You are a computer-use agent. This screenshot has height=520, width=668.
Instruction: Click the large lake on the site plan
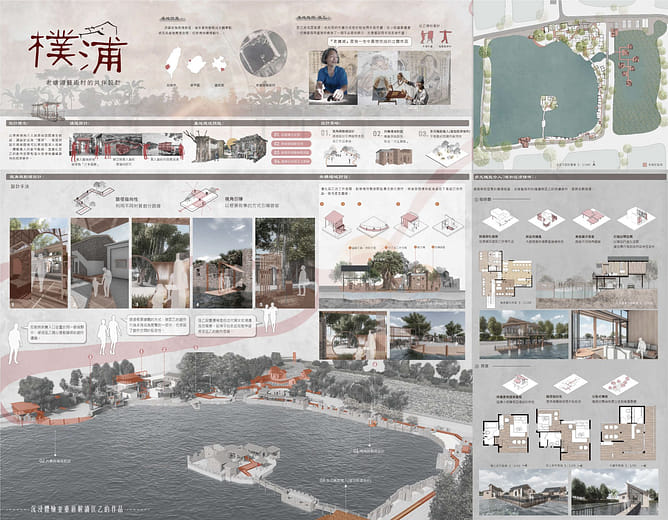pyautogui.click(x=541, y=89)
